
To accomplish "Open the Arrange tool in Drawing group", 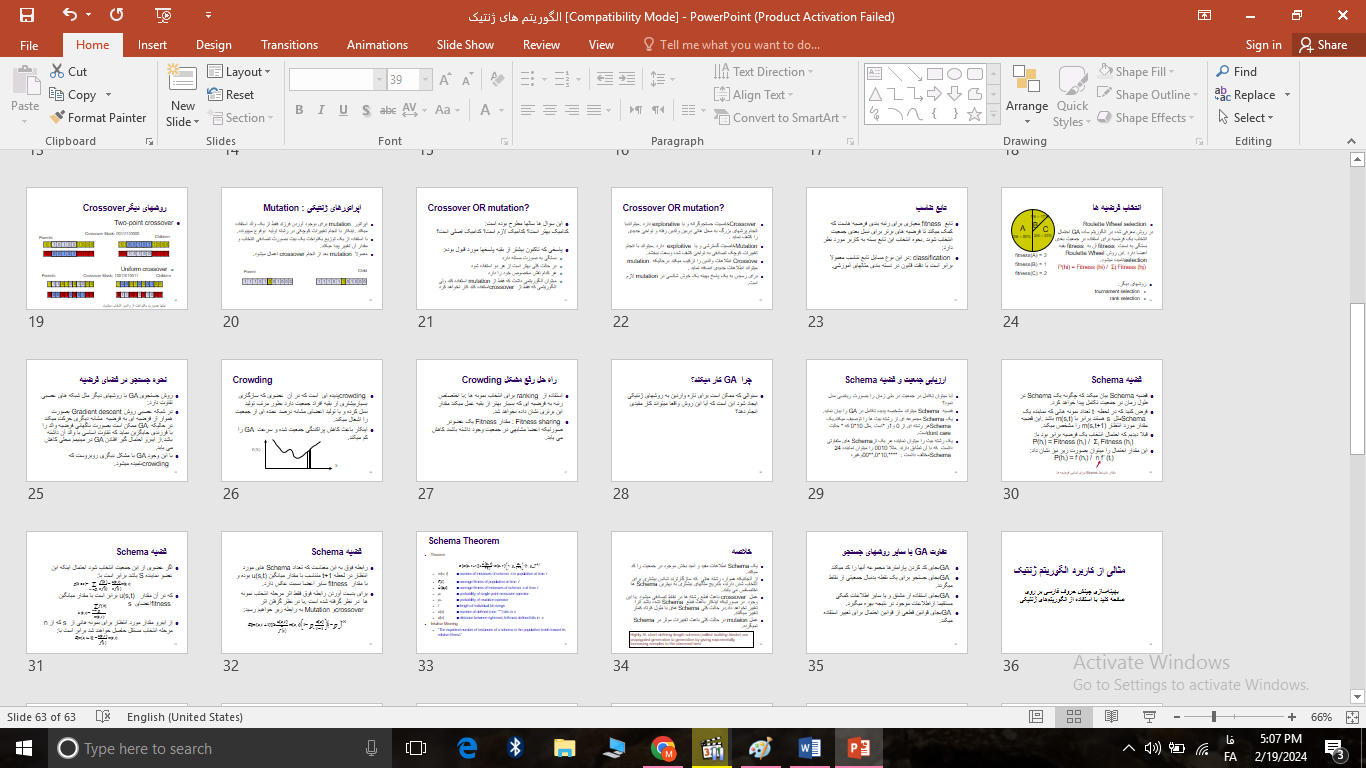I will tap(1027, 91).
